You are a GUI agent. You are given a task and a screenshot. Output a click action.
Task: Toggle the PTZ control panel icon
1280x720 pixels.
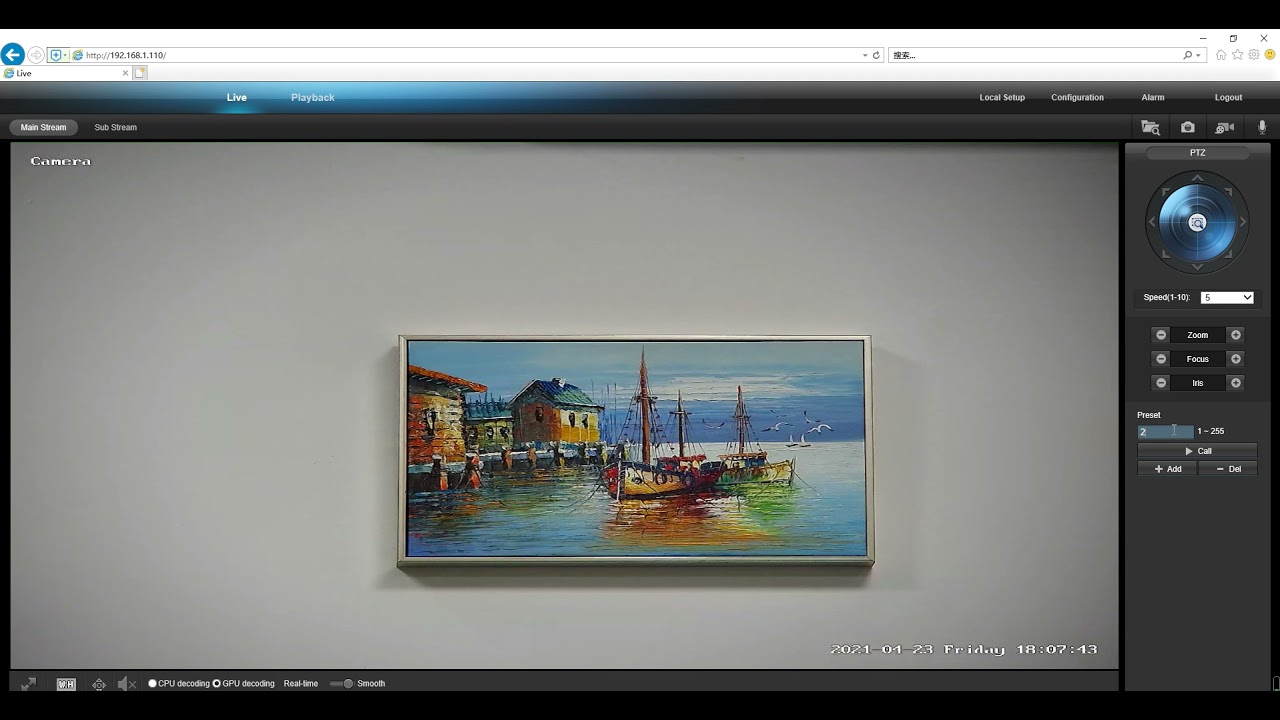tap(99, 684)
